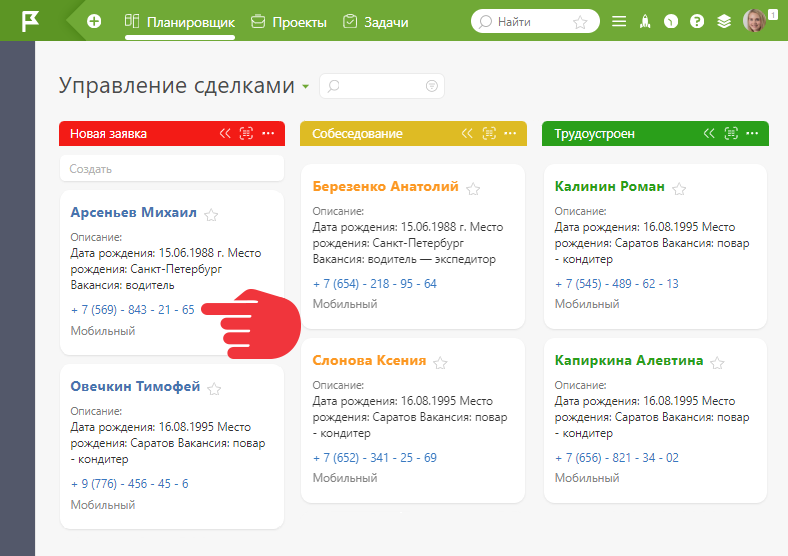Open the filter icon in board search
788x556 pixels.
[431, 86]
